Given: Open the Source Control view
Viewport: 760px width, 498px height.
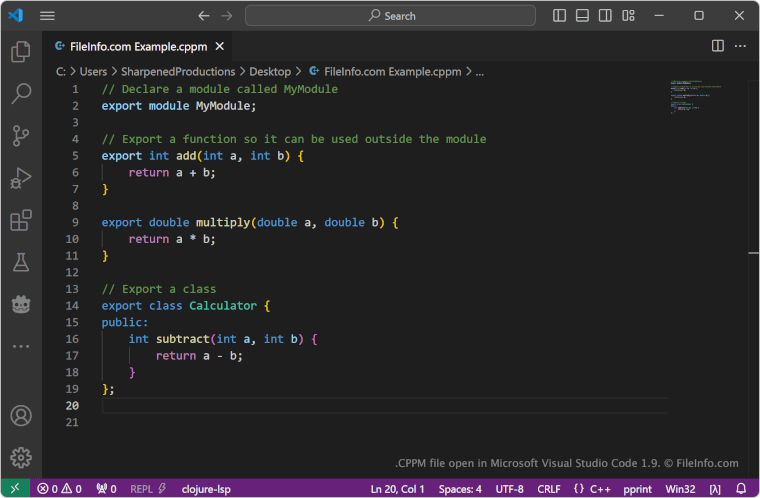Looking at the screenshot, I should coord(21,137).
